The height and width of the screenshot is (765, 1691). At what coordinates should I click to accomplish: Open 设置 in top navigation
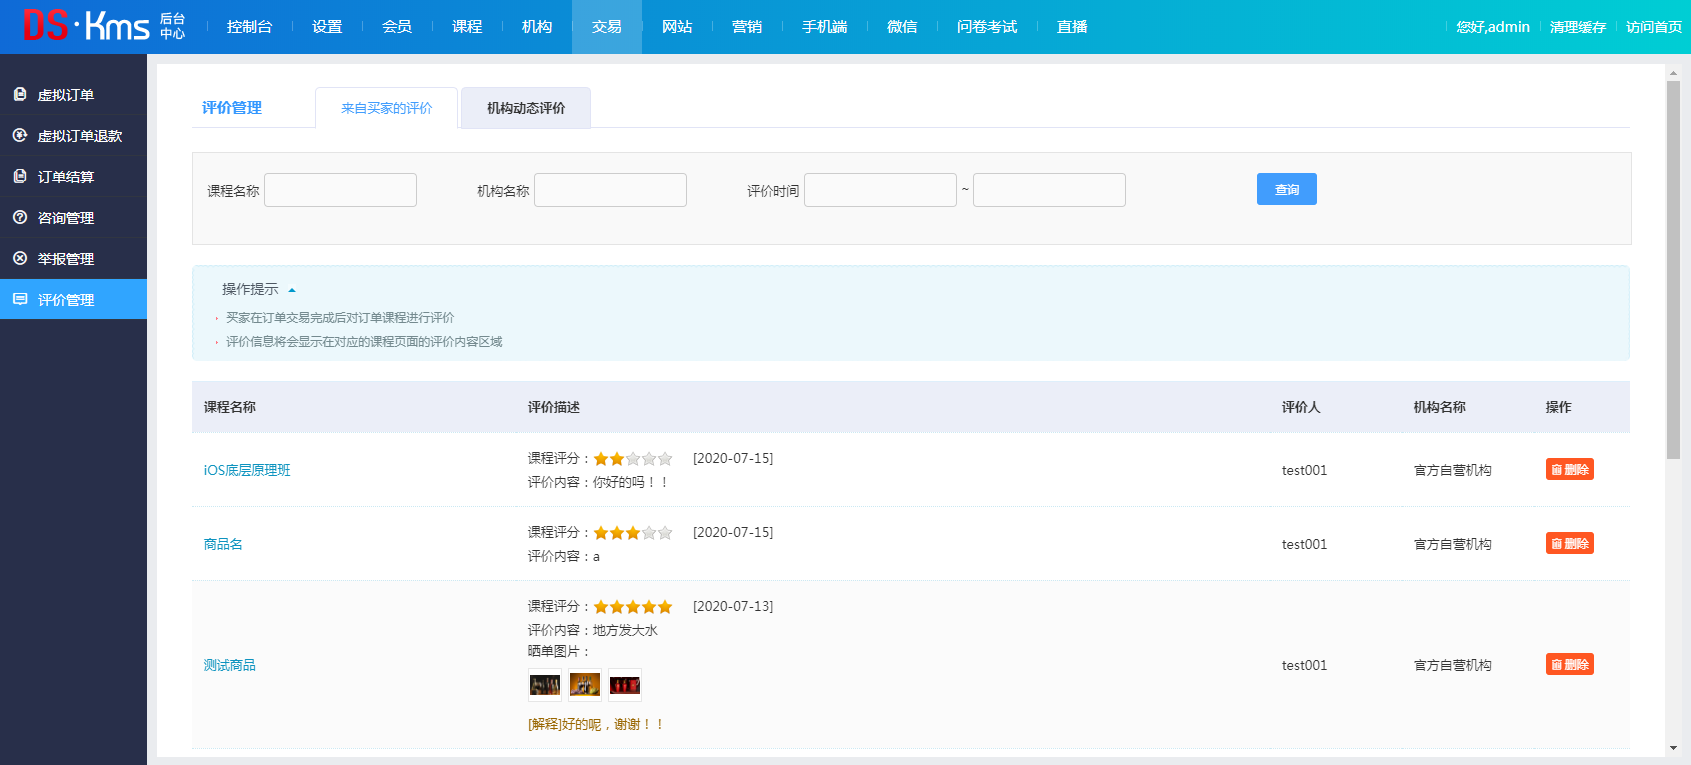[327, 27]
